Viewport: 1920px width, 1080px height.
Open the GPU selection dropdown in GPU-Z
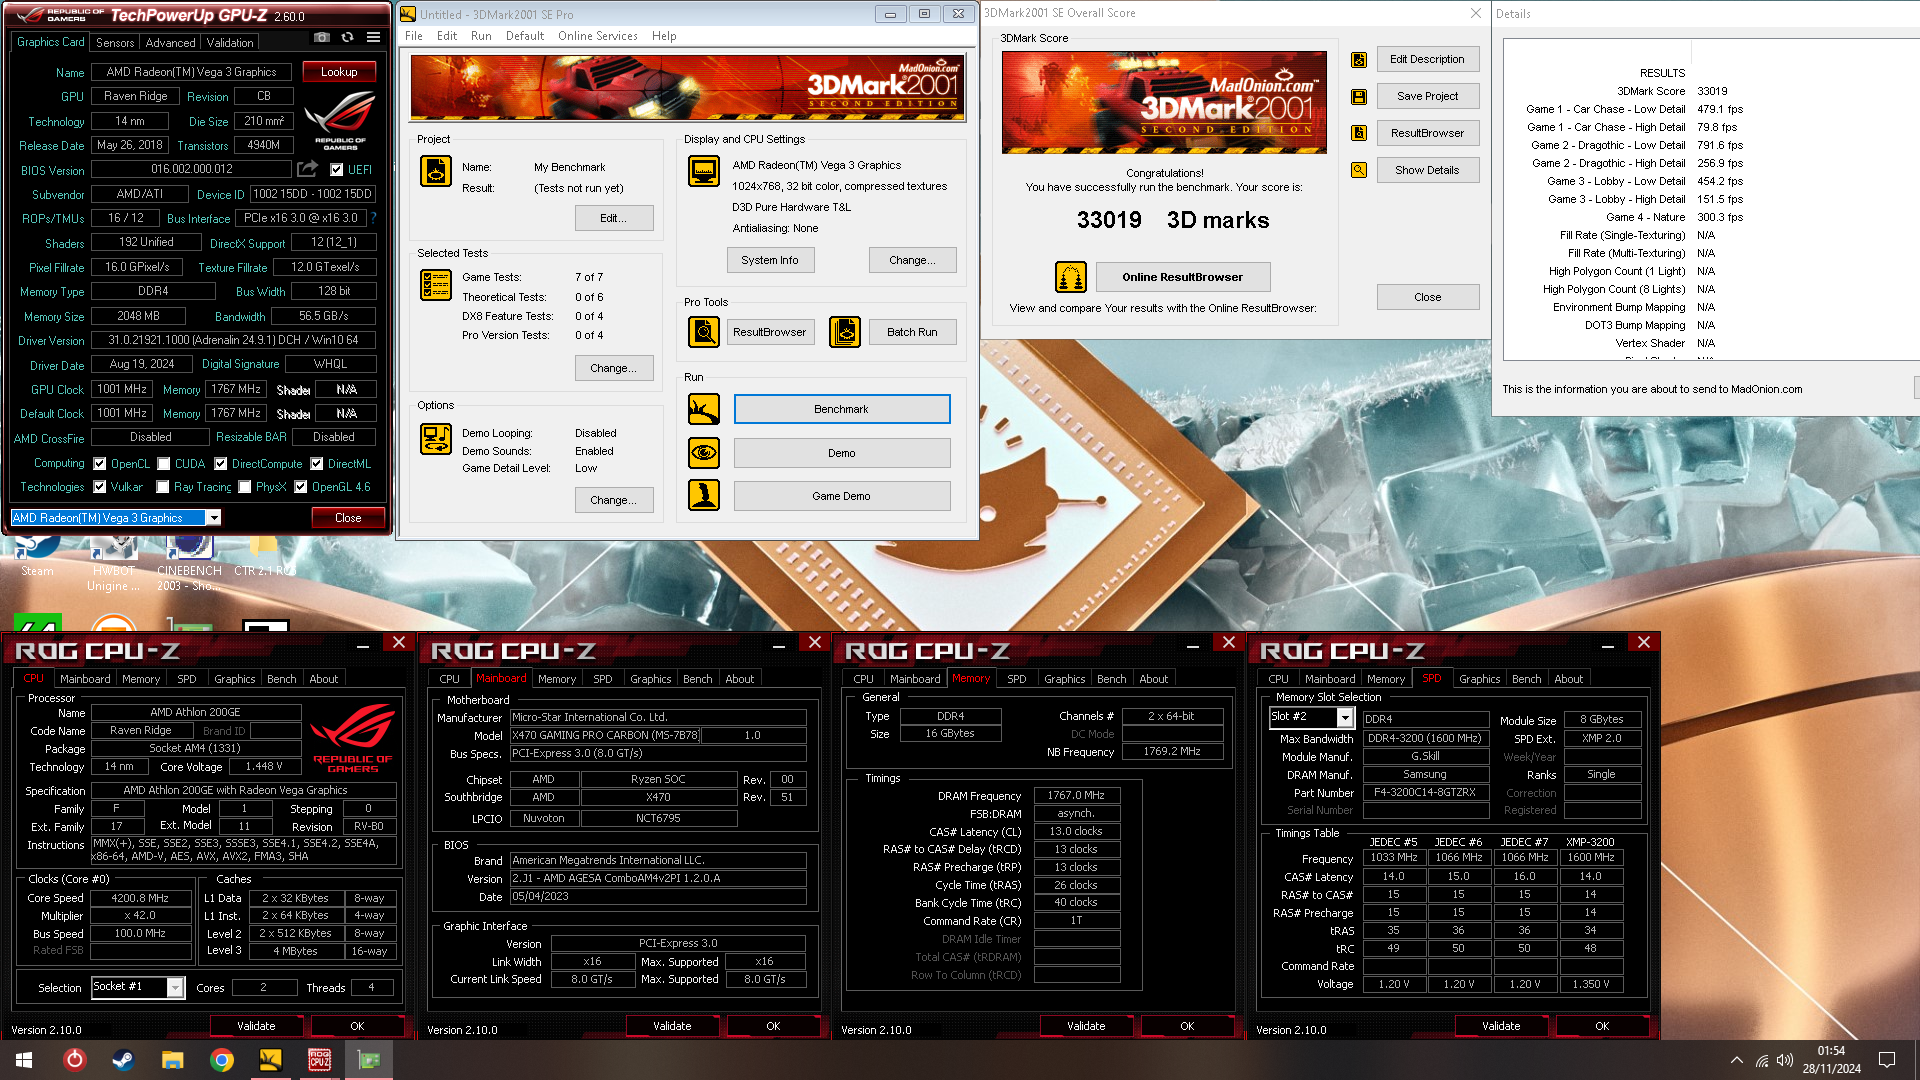213,518
